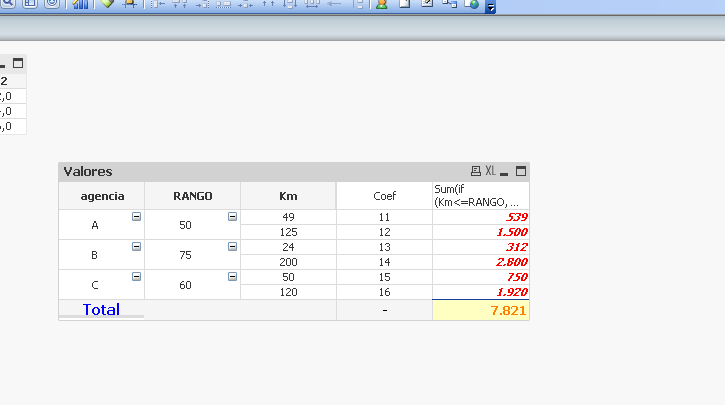725x405 pixels.
Task: Select Km value 24
Action: [x=288, y=247]
